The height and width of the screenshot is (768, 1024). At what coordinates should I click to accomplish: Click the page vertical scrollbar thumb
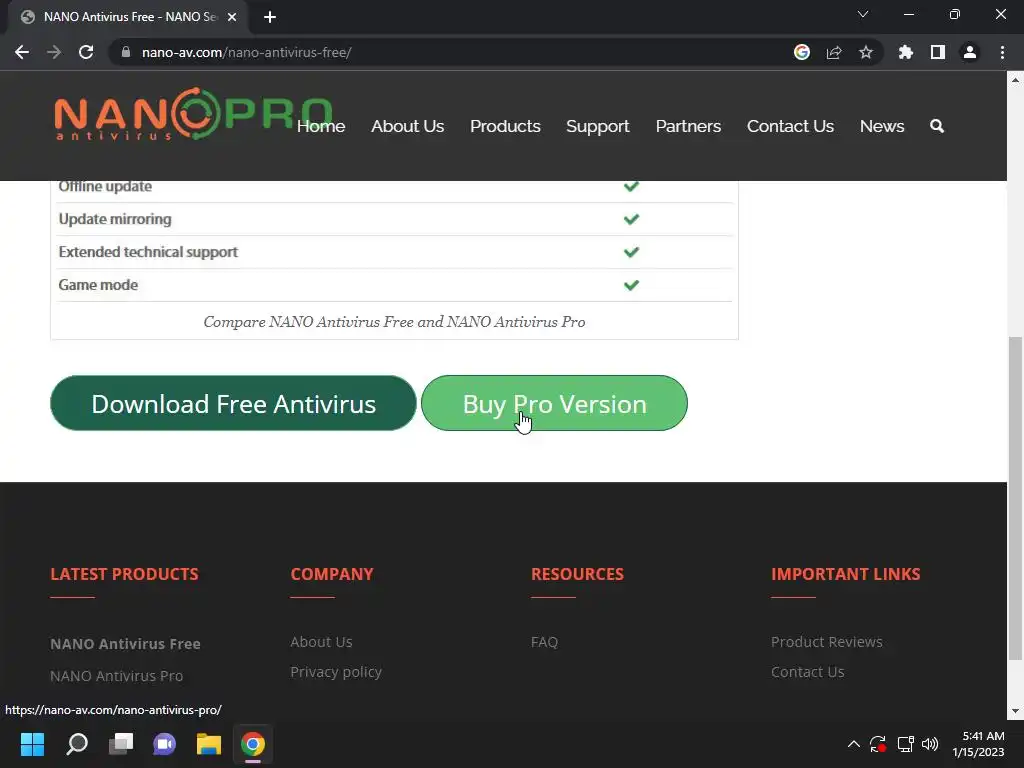click(1015, 498)
